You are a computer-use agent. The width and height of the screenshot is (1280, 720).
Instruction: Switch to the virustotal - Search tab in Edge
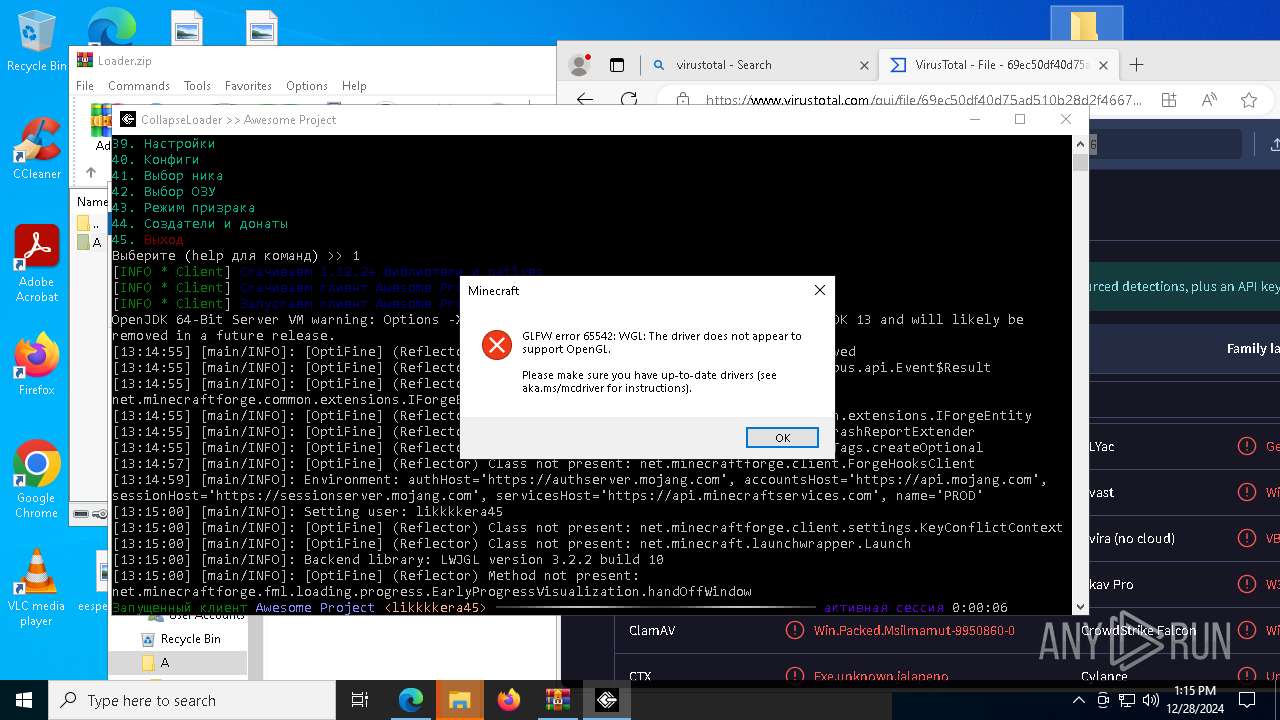[x=760, y=65]
